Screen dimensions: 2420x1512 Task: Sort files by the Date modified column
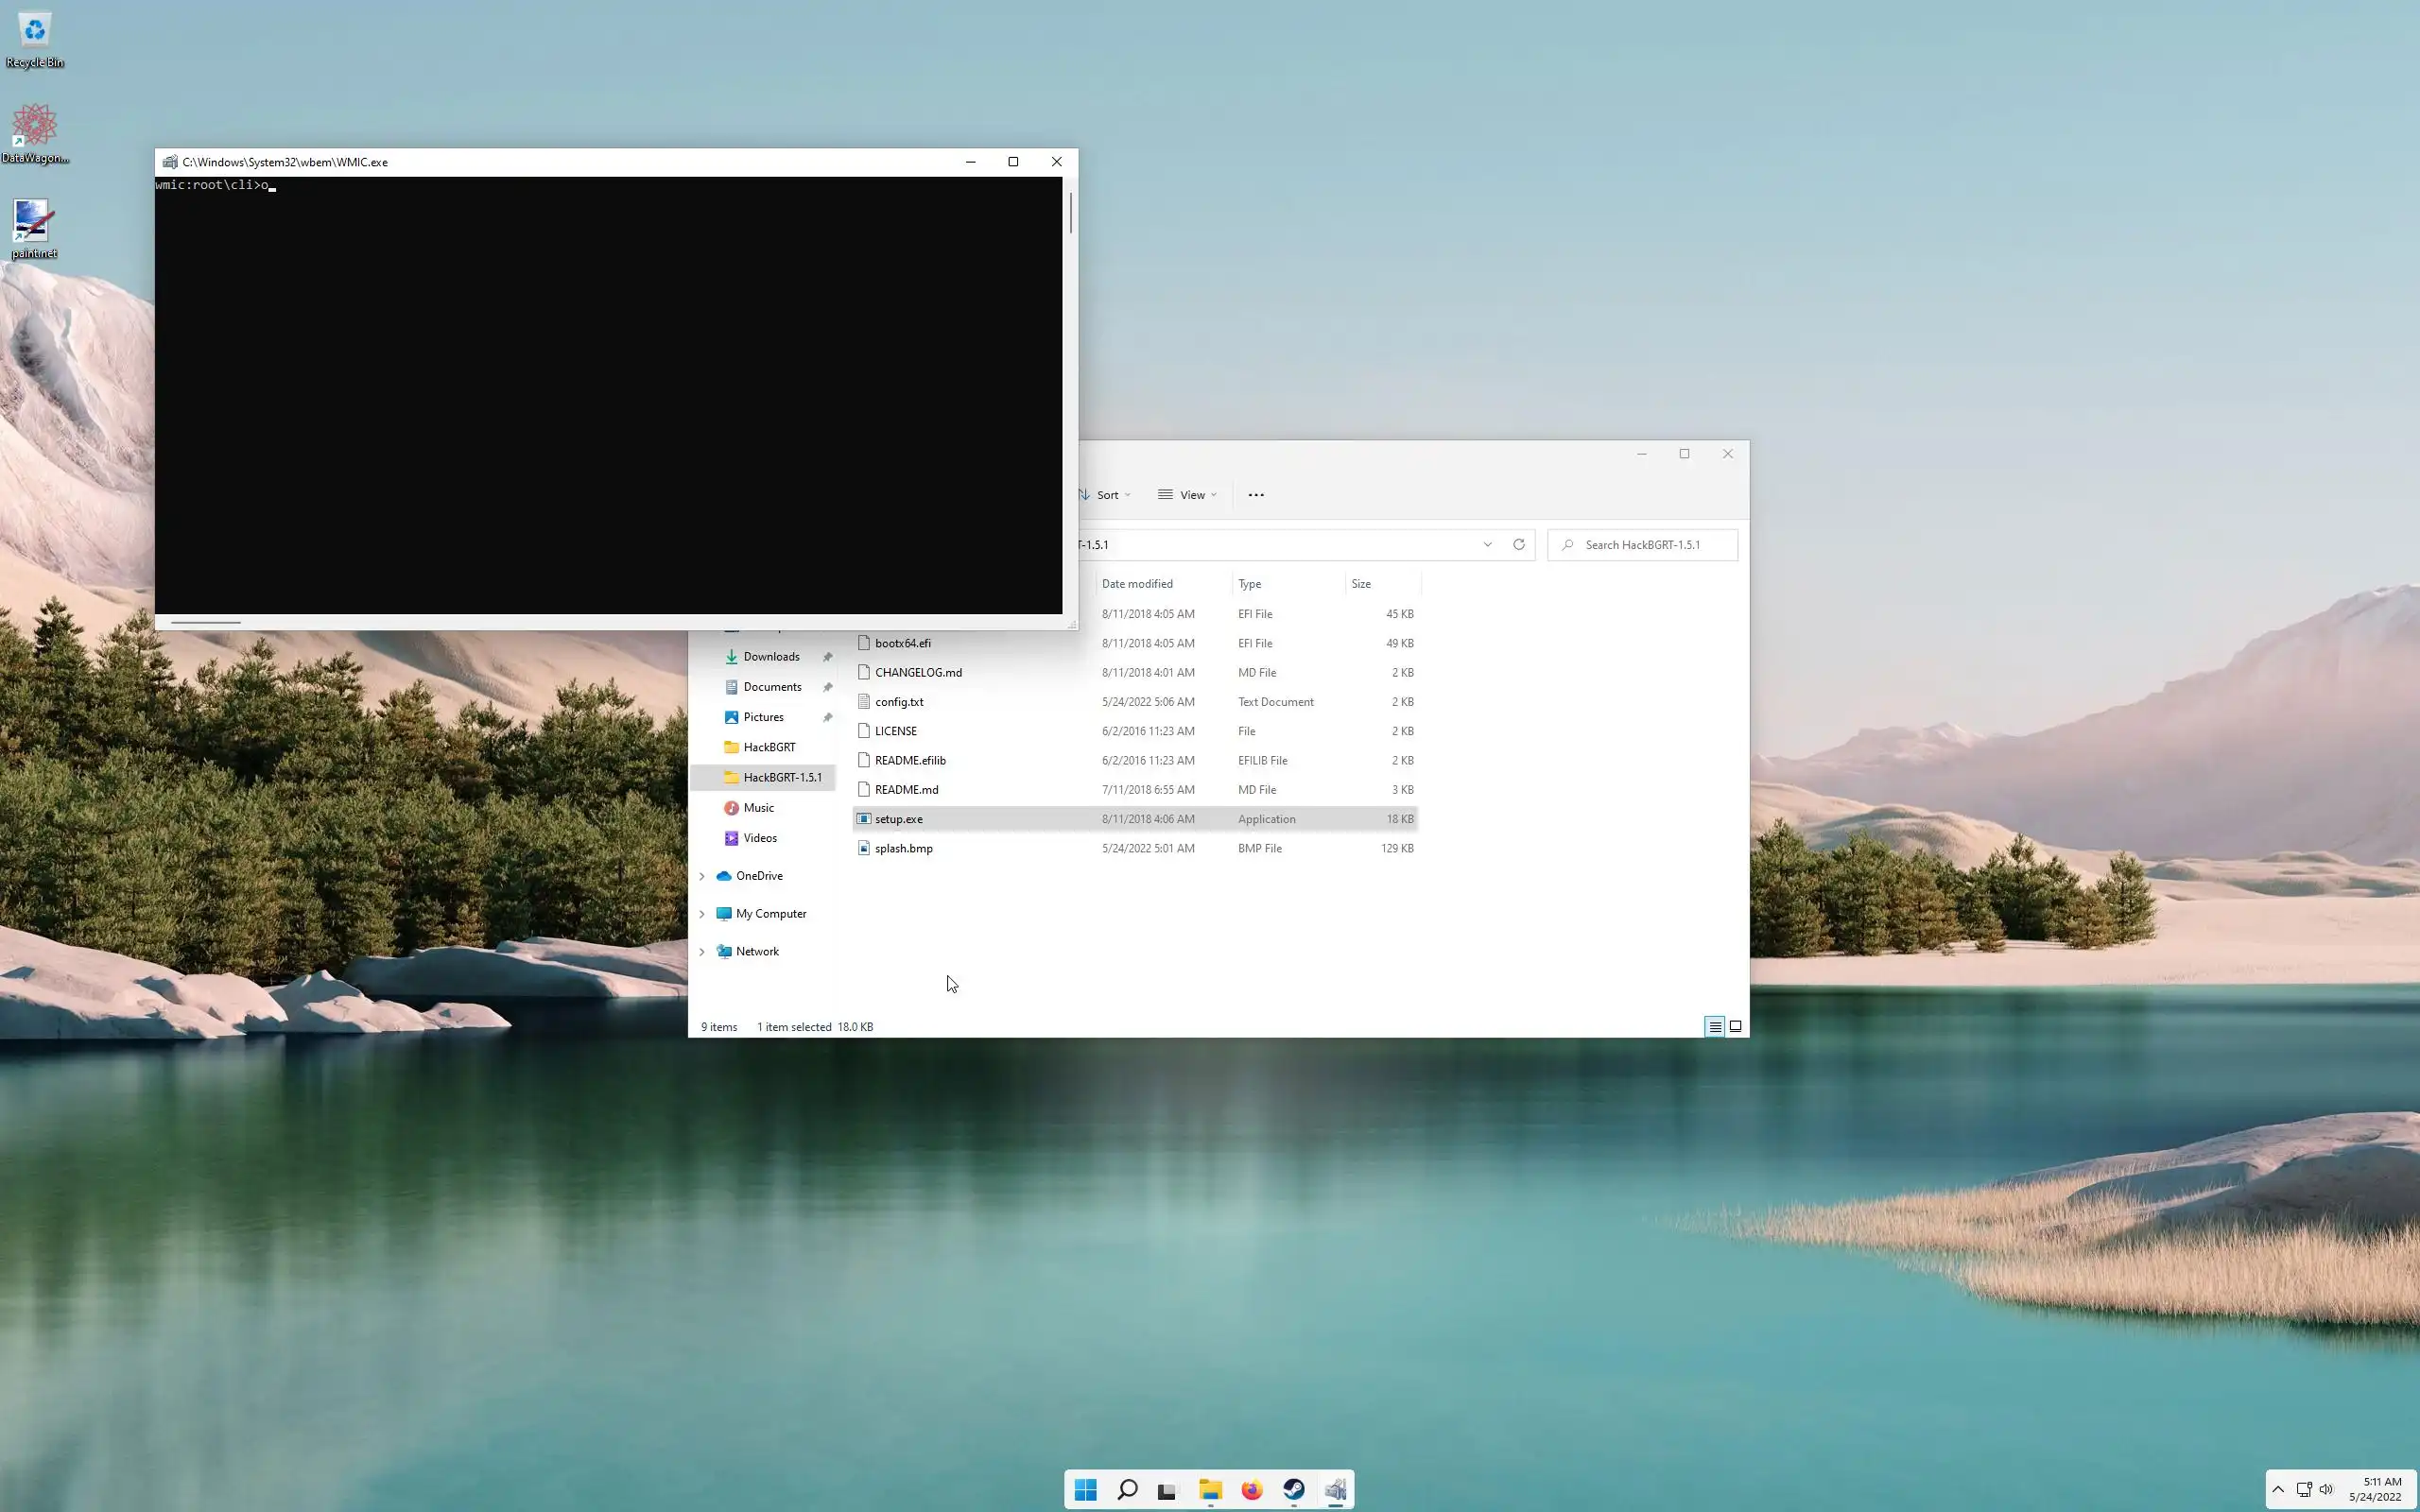pyautogui.click(x=1137, y=584)
